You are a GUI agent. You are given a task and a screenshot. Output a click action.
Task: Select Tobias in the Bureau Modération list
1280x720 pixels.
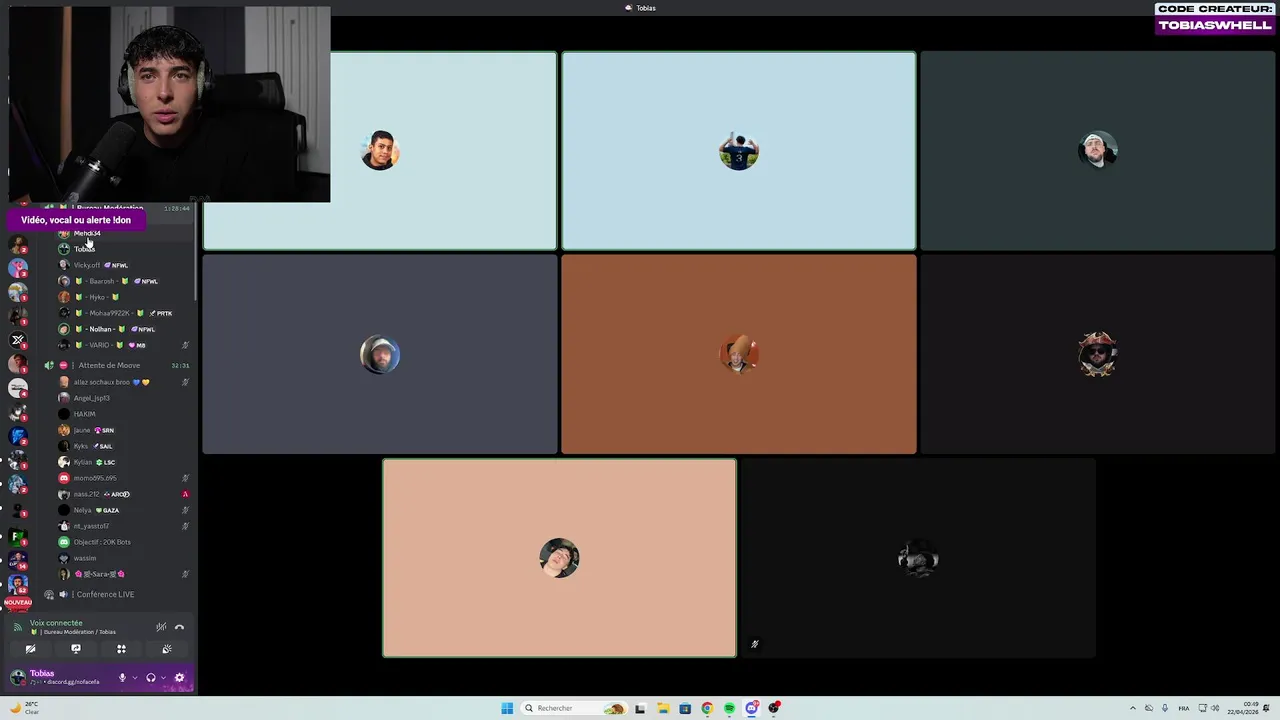tap(84, 249)
